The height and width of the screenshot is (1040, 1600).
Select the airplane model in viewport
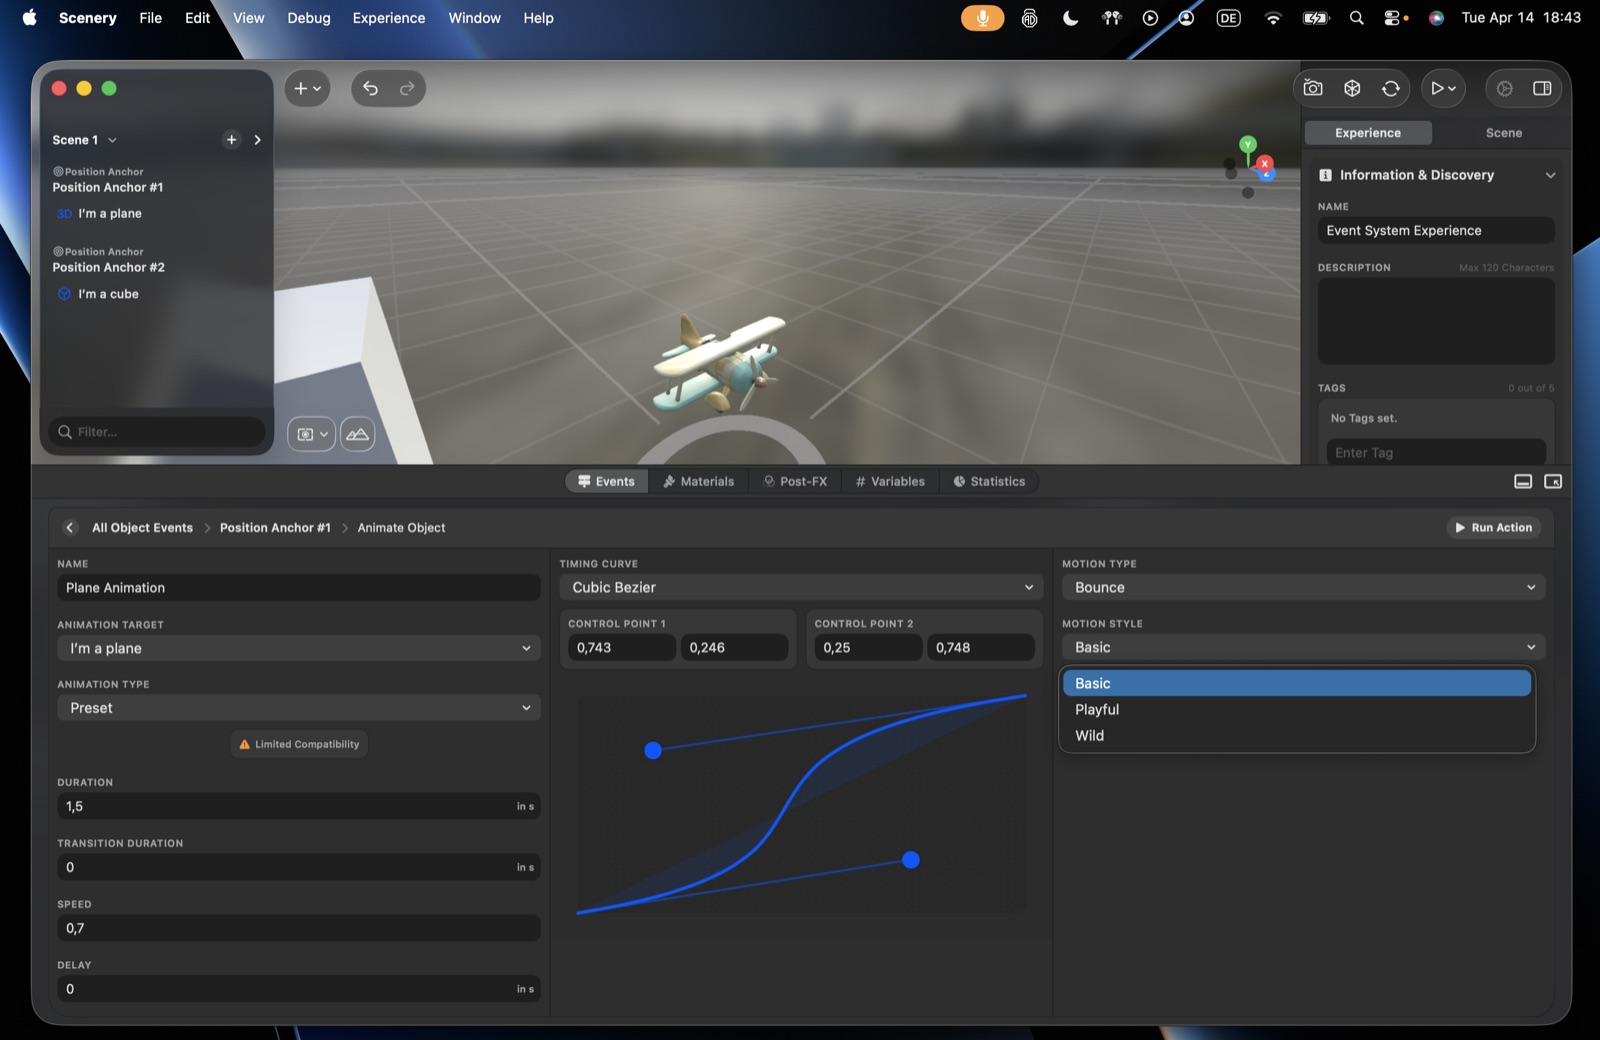[722, 362]
